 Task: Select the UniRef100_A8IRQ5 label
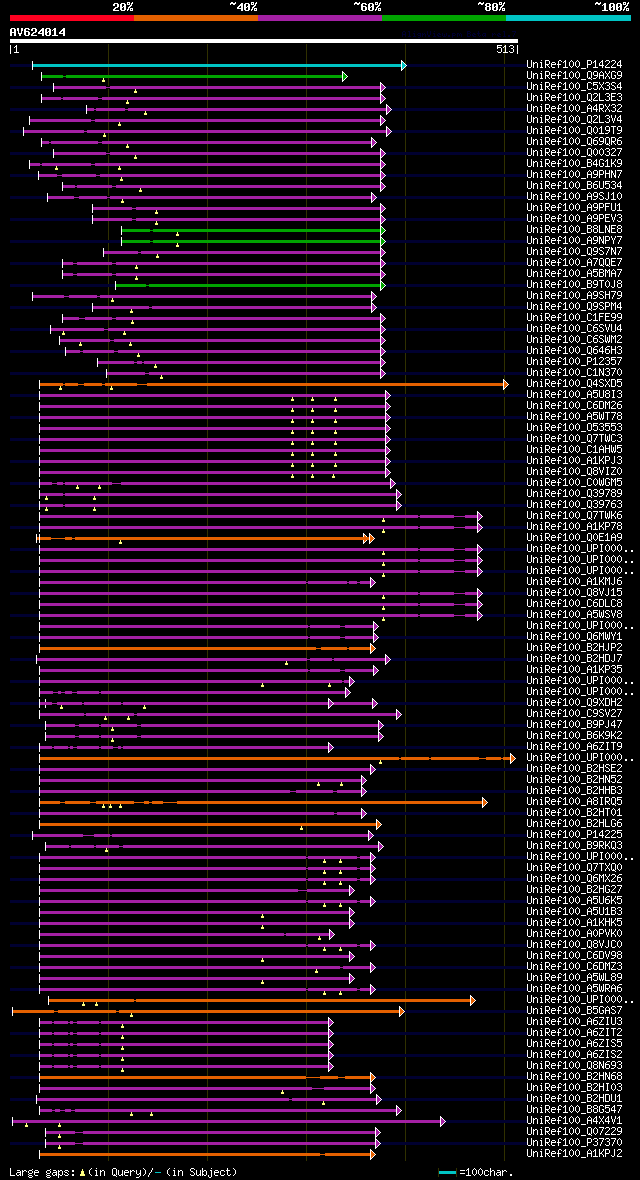pyautogui.click(x=574, y=801)
